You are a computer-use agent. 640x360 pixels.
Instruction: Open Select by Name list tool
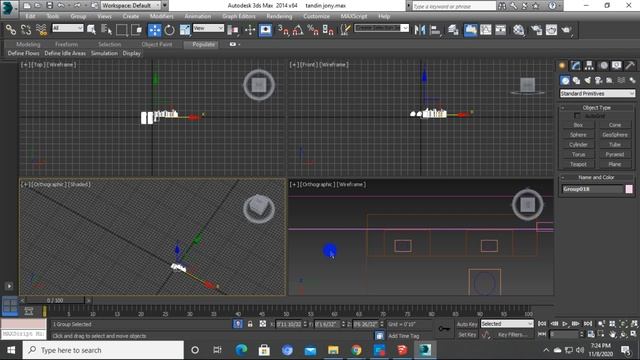pos(107,30)
